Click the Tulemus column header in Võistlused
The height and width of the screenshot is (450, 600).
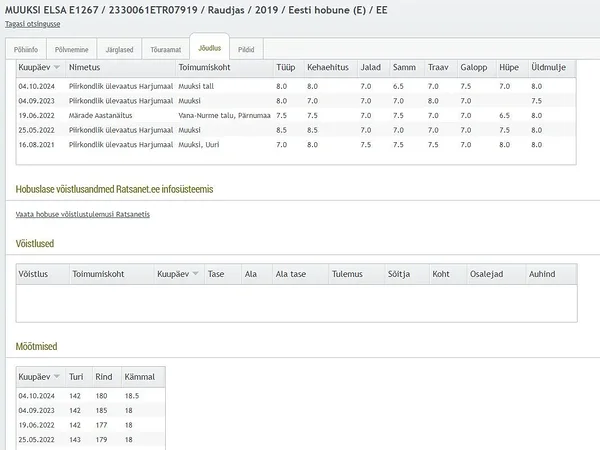coord(347,274)
